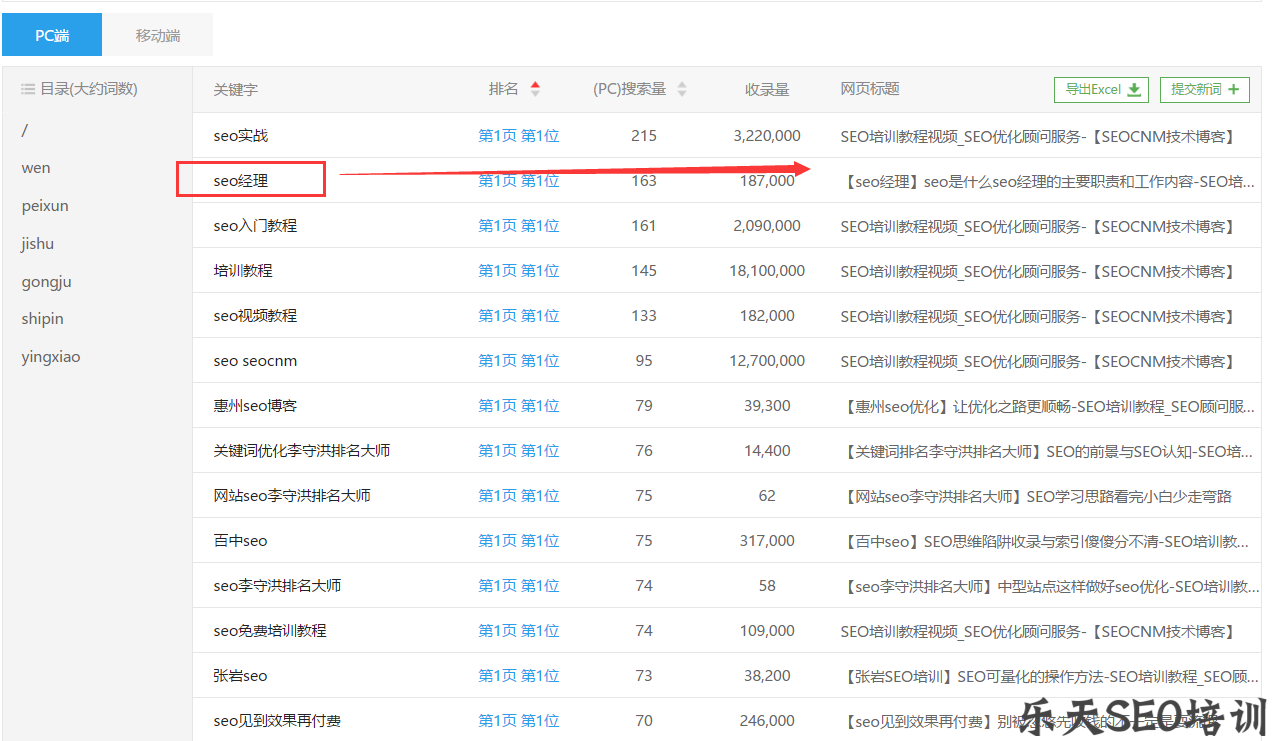Switch to the PC端 tab
Viewport: 1275px width, 741px height.
click(x=52, y=35)
